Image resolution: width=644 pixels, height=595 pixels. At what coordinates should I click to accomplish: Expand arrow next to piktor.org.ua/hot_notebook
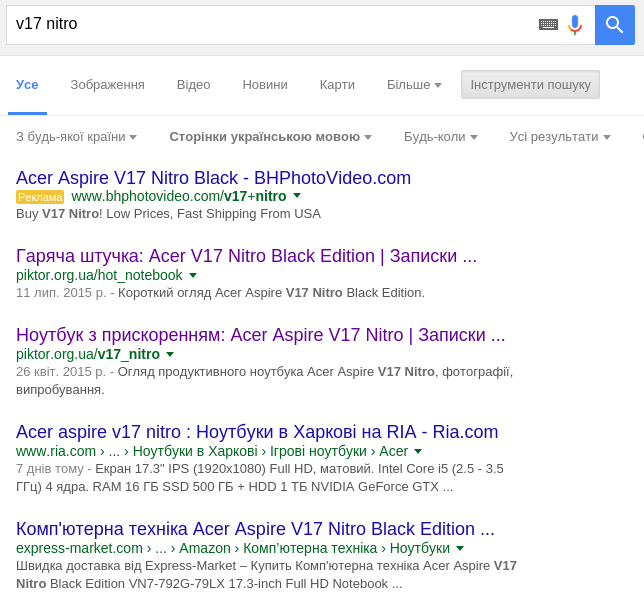click(193, 275)
